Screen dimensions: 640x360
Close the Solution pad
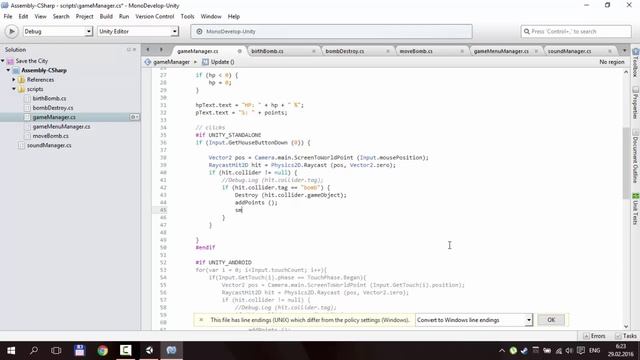click(134, 49)
